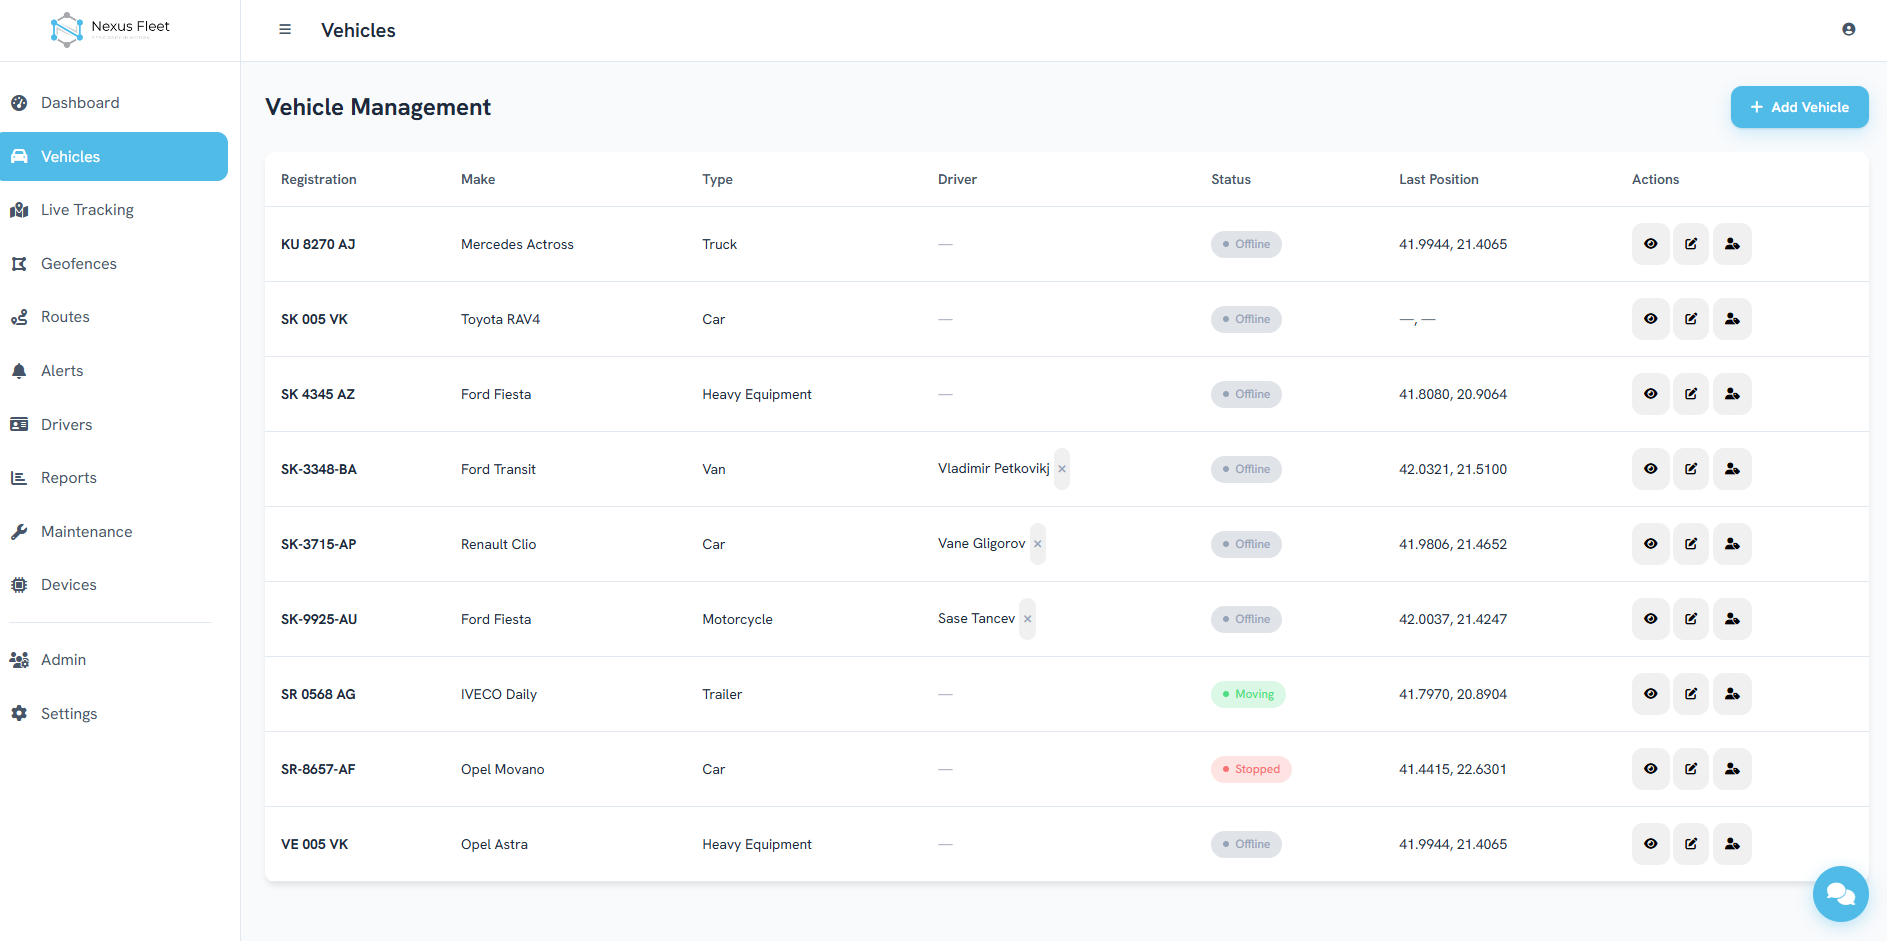Toggle the sidebar hamburger menu
This screenshot has height=941, width=1887.
pos(285,30)
